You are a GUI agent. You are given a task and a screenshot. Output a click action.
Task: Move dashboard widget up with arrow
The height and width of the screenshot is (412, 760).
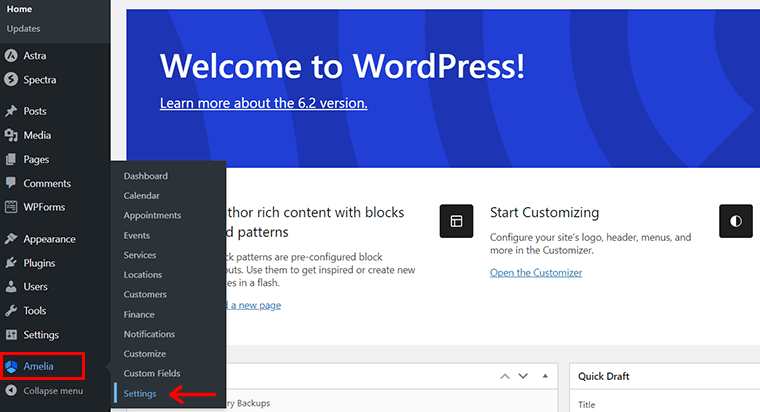tap(505, 376)
